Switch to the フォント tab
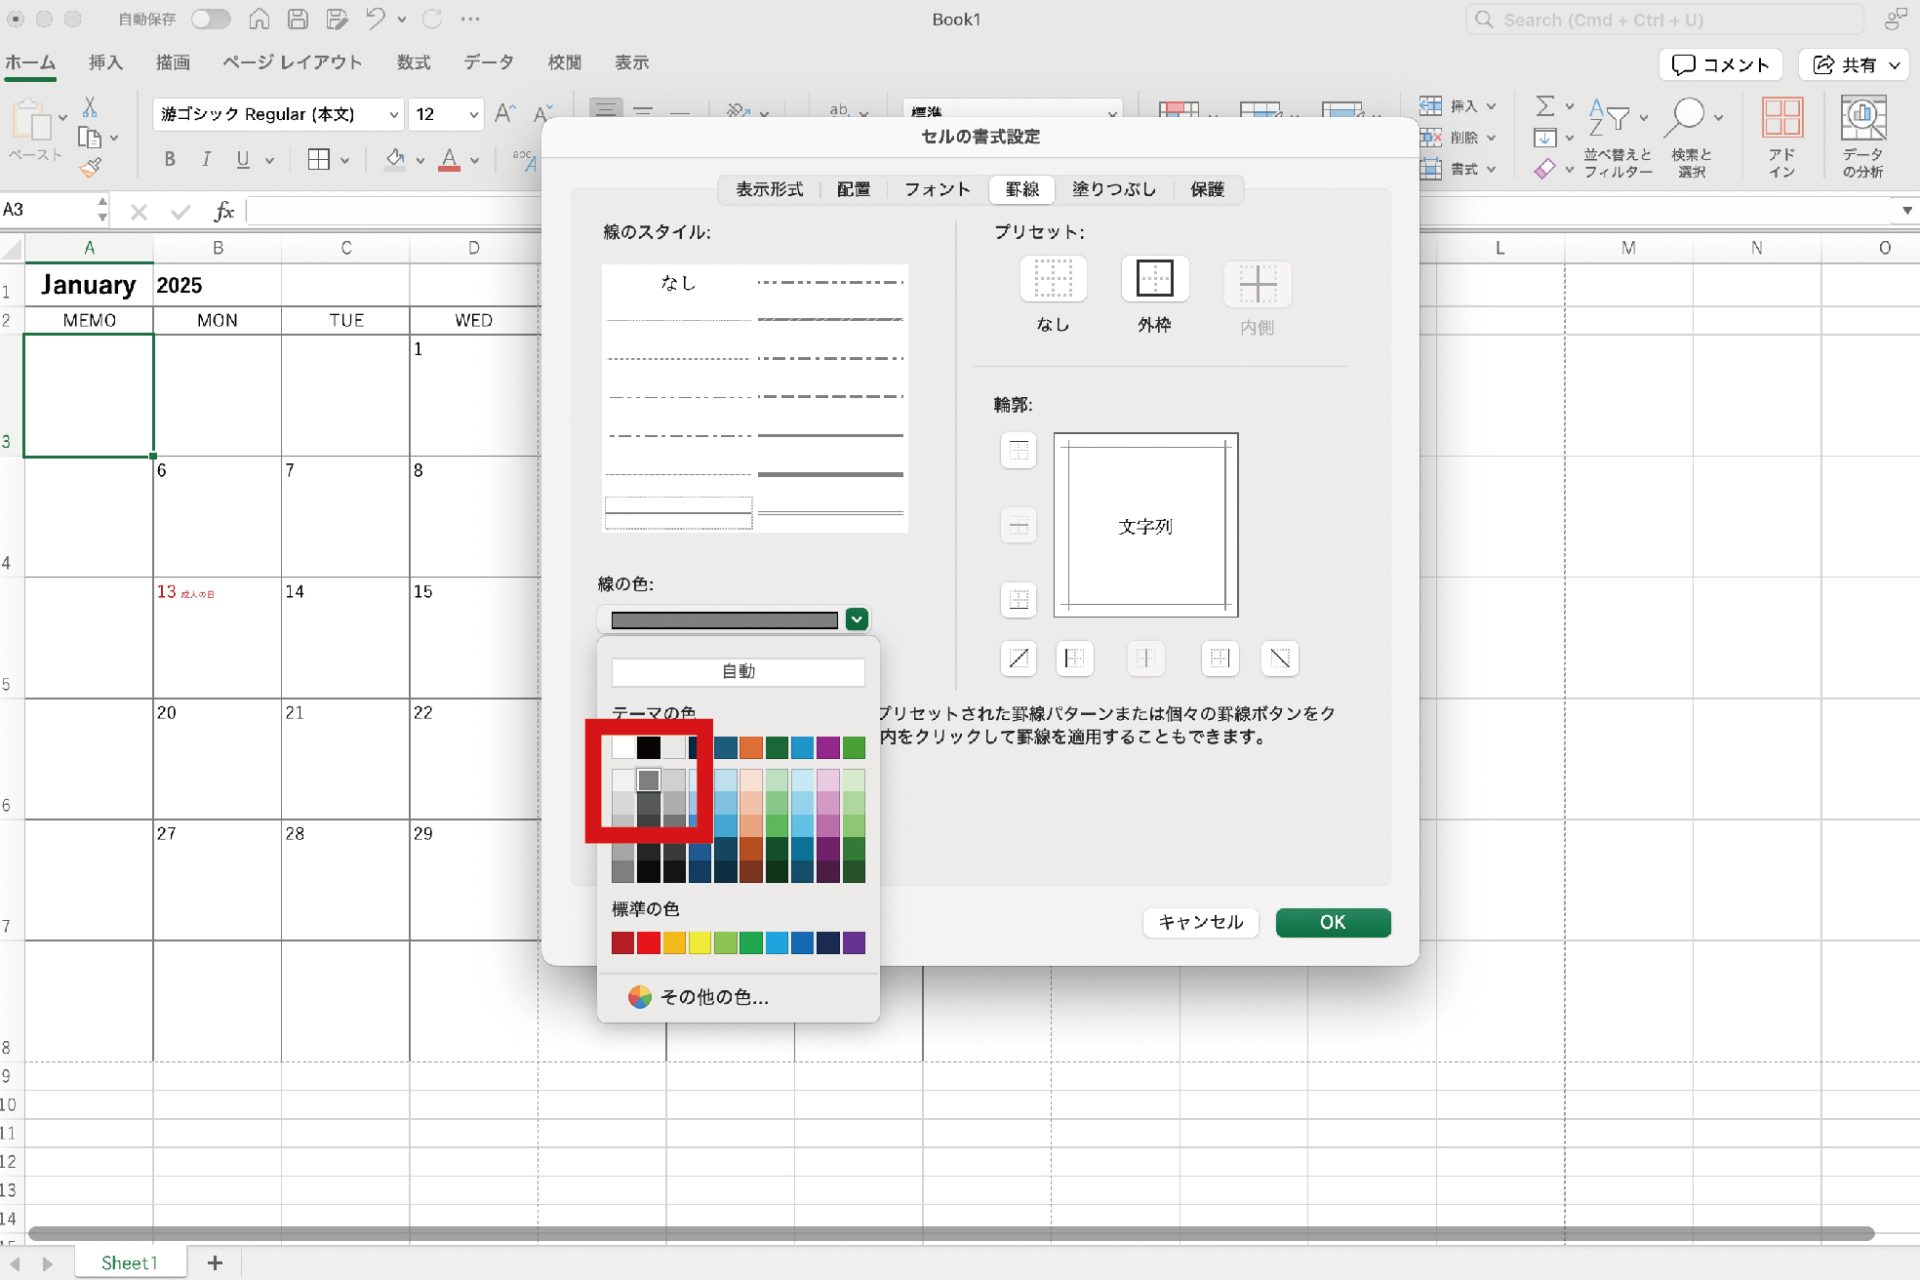This screenshot has height=1280, width=1920. 936,189
